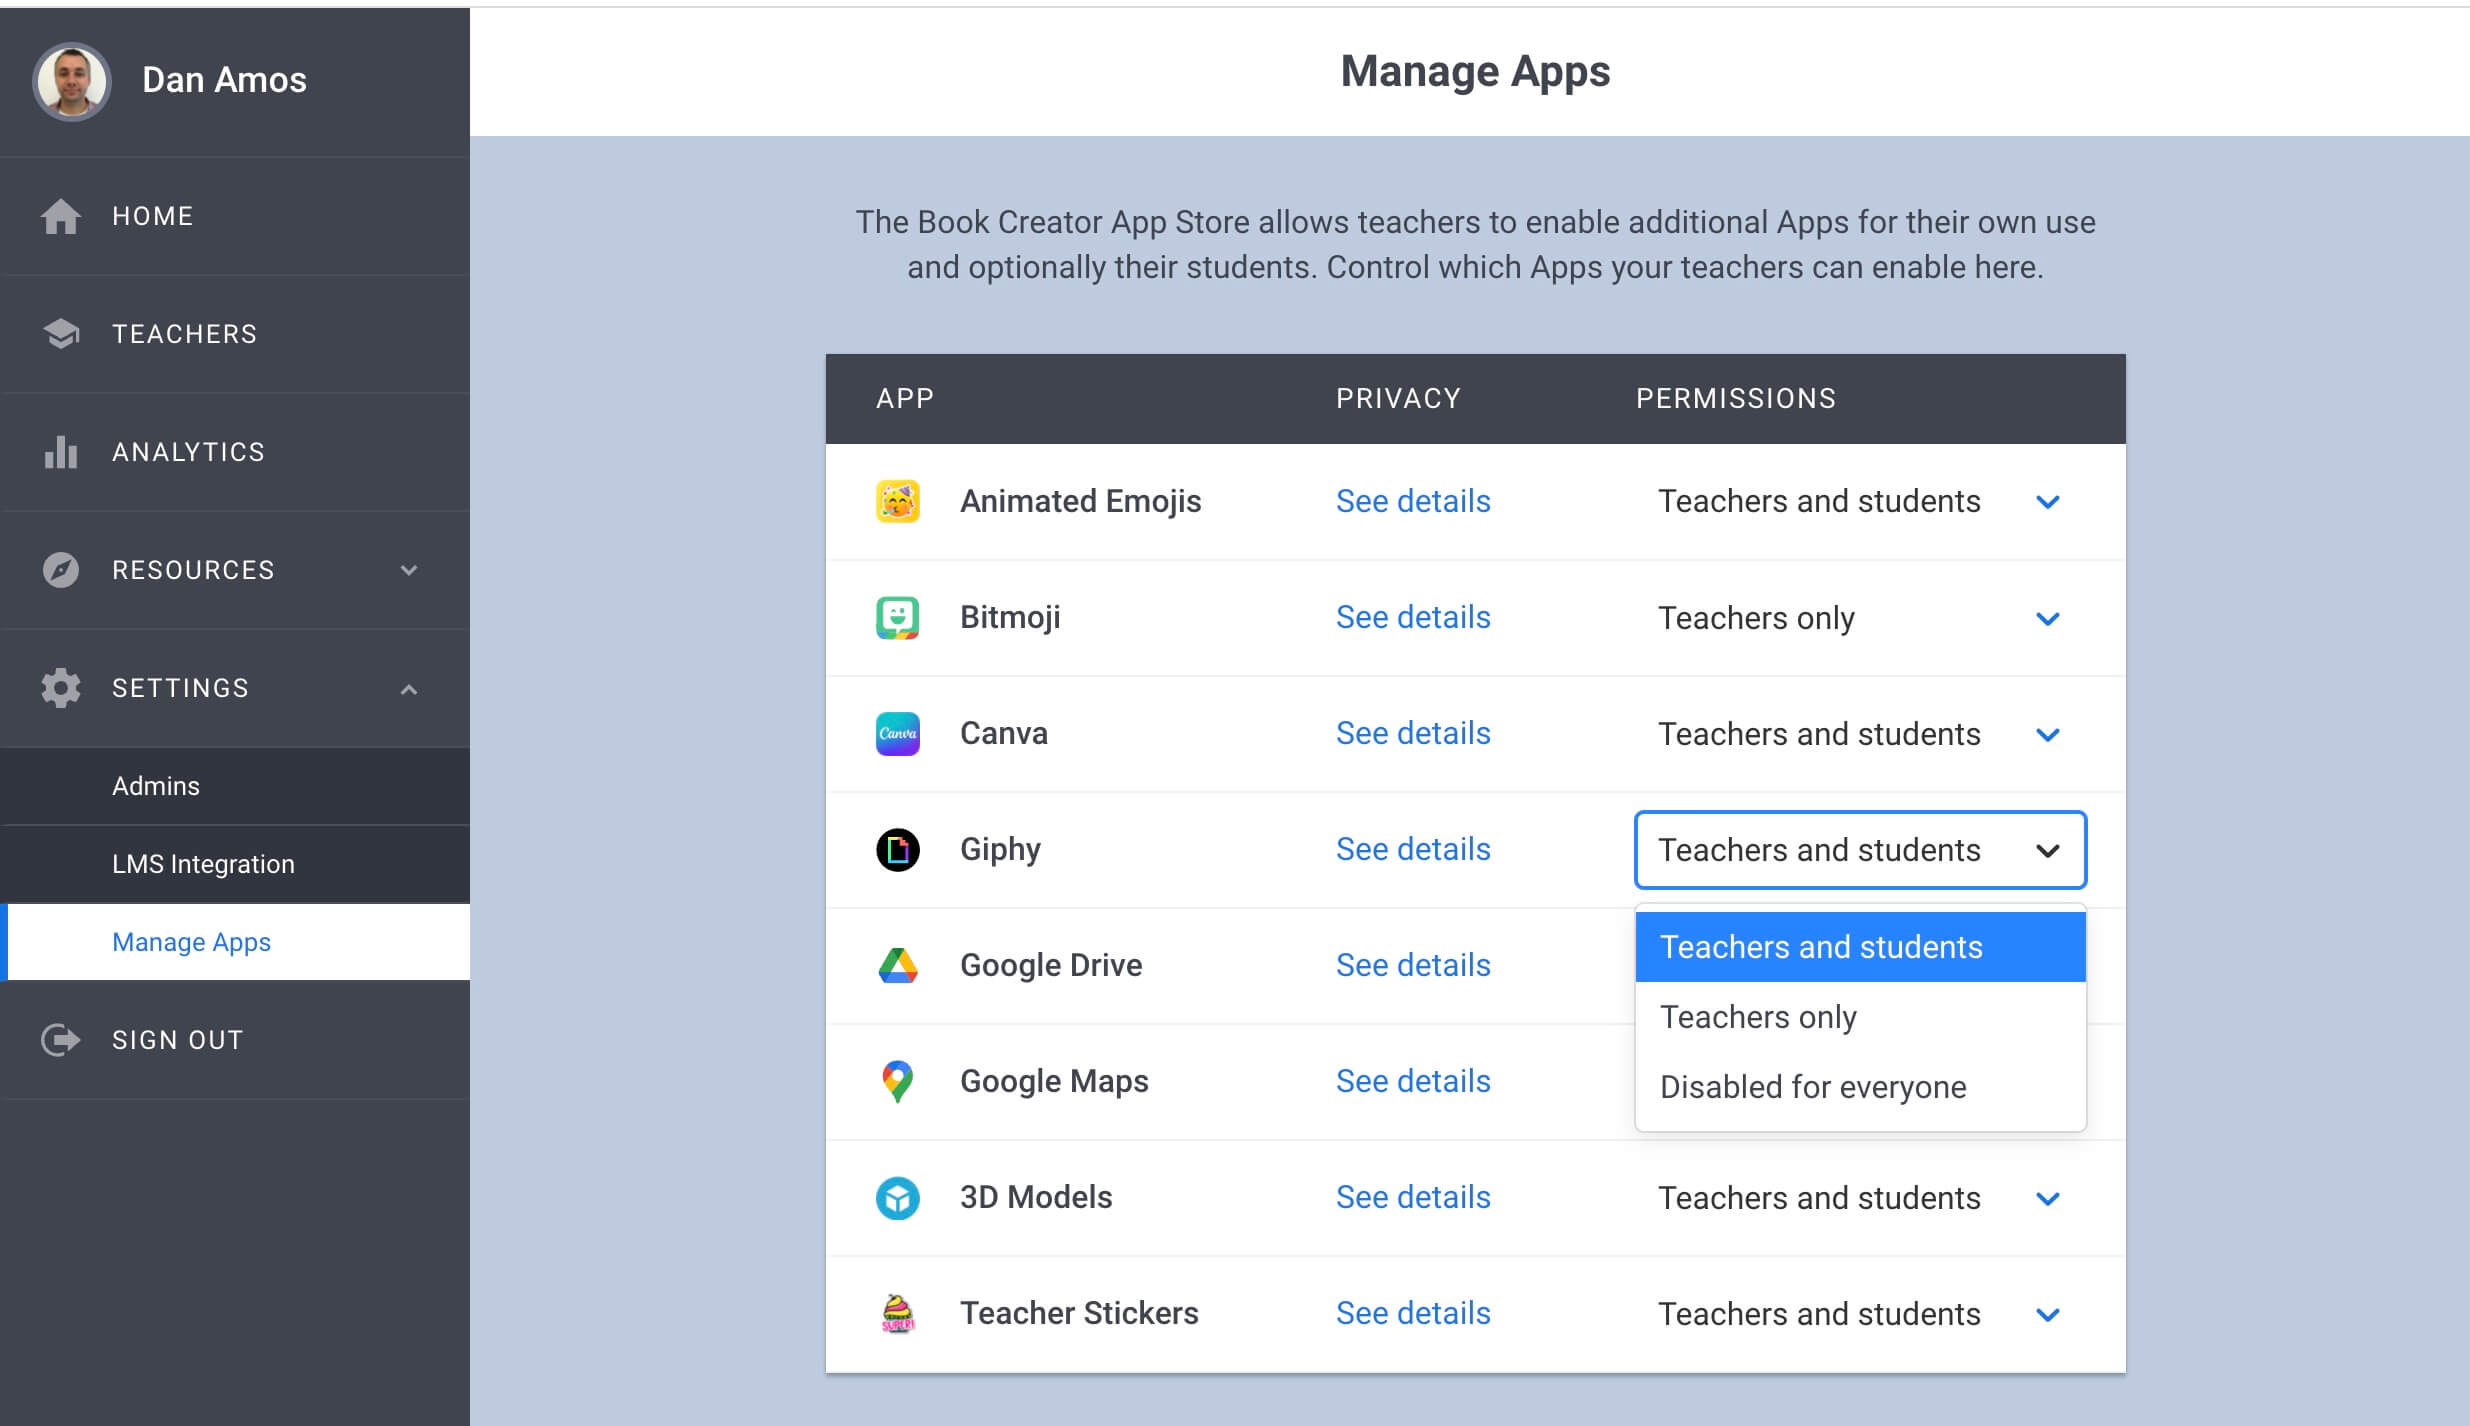This screenshot has width=2470, height=1426.
Task: Select Manage Apps sub-item
Action: click(235, 942)
